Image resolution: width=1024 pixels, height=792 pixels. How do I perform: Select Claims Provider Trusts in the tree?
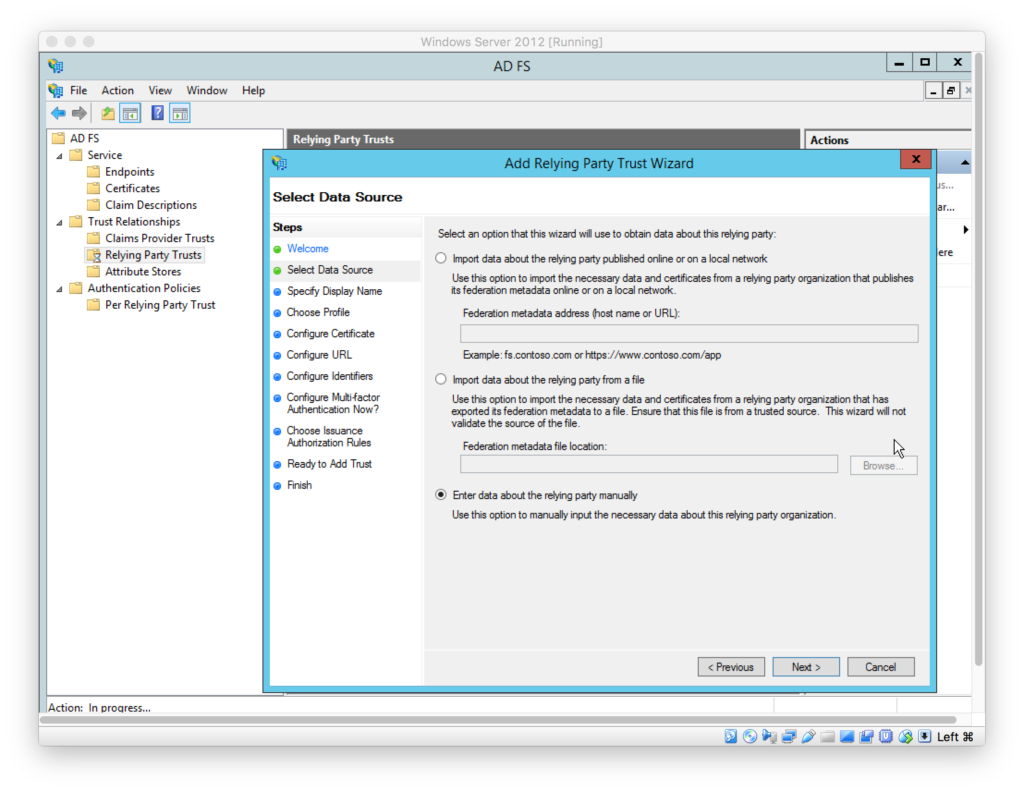pyautogui.click(x=159, y=238)
